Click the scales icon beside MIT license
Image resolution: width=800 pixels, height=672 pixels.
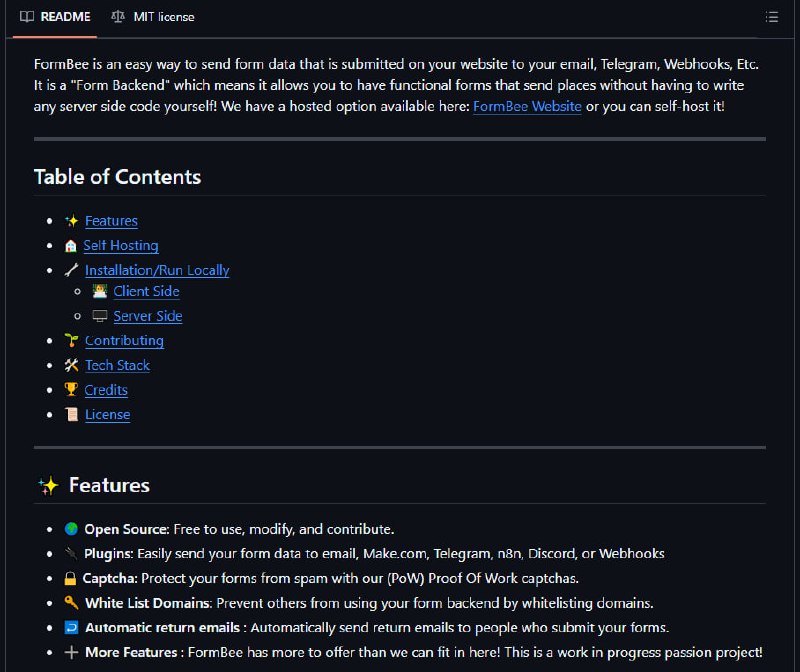[x=118, y=17]
